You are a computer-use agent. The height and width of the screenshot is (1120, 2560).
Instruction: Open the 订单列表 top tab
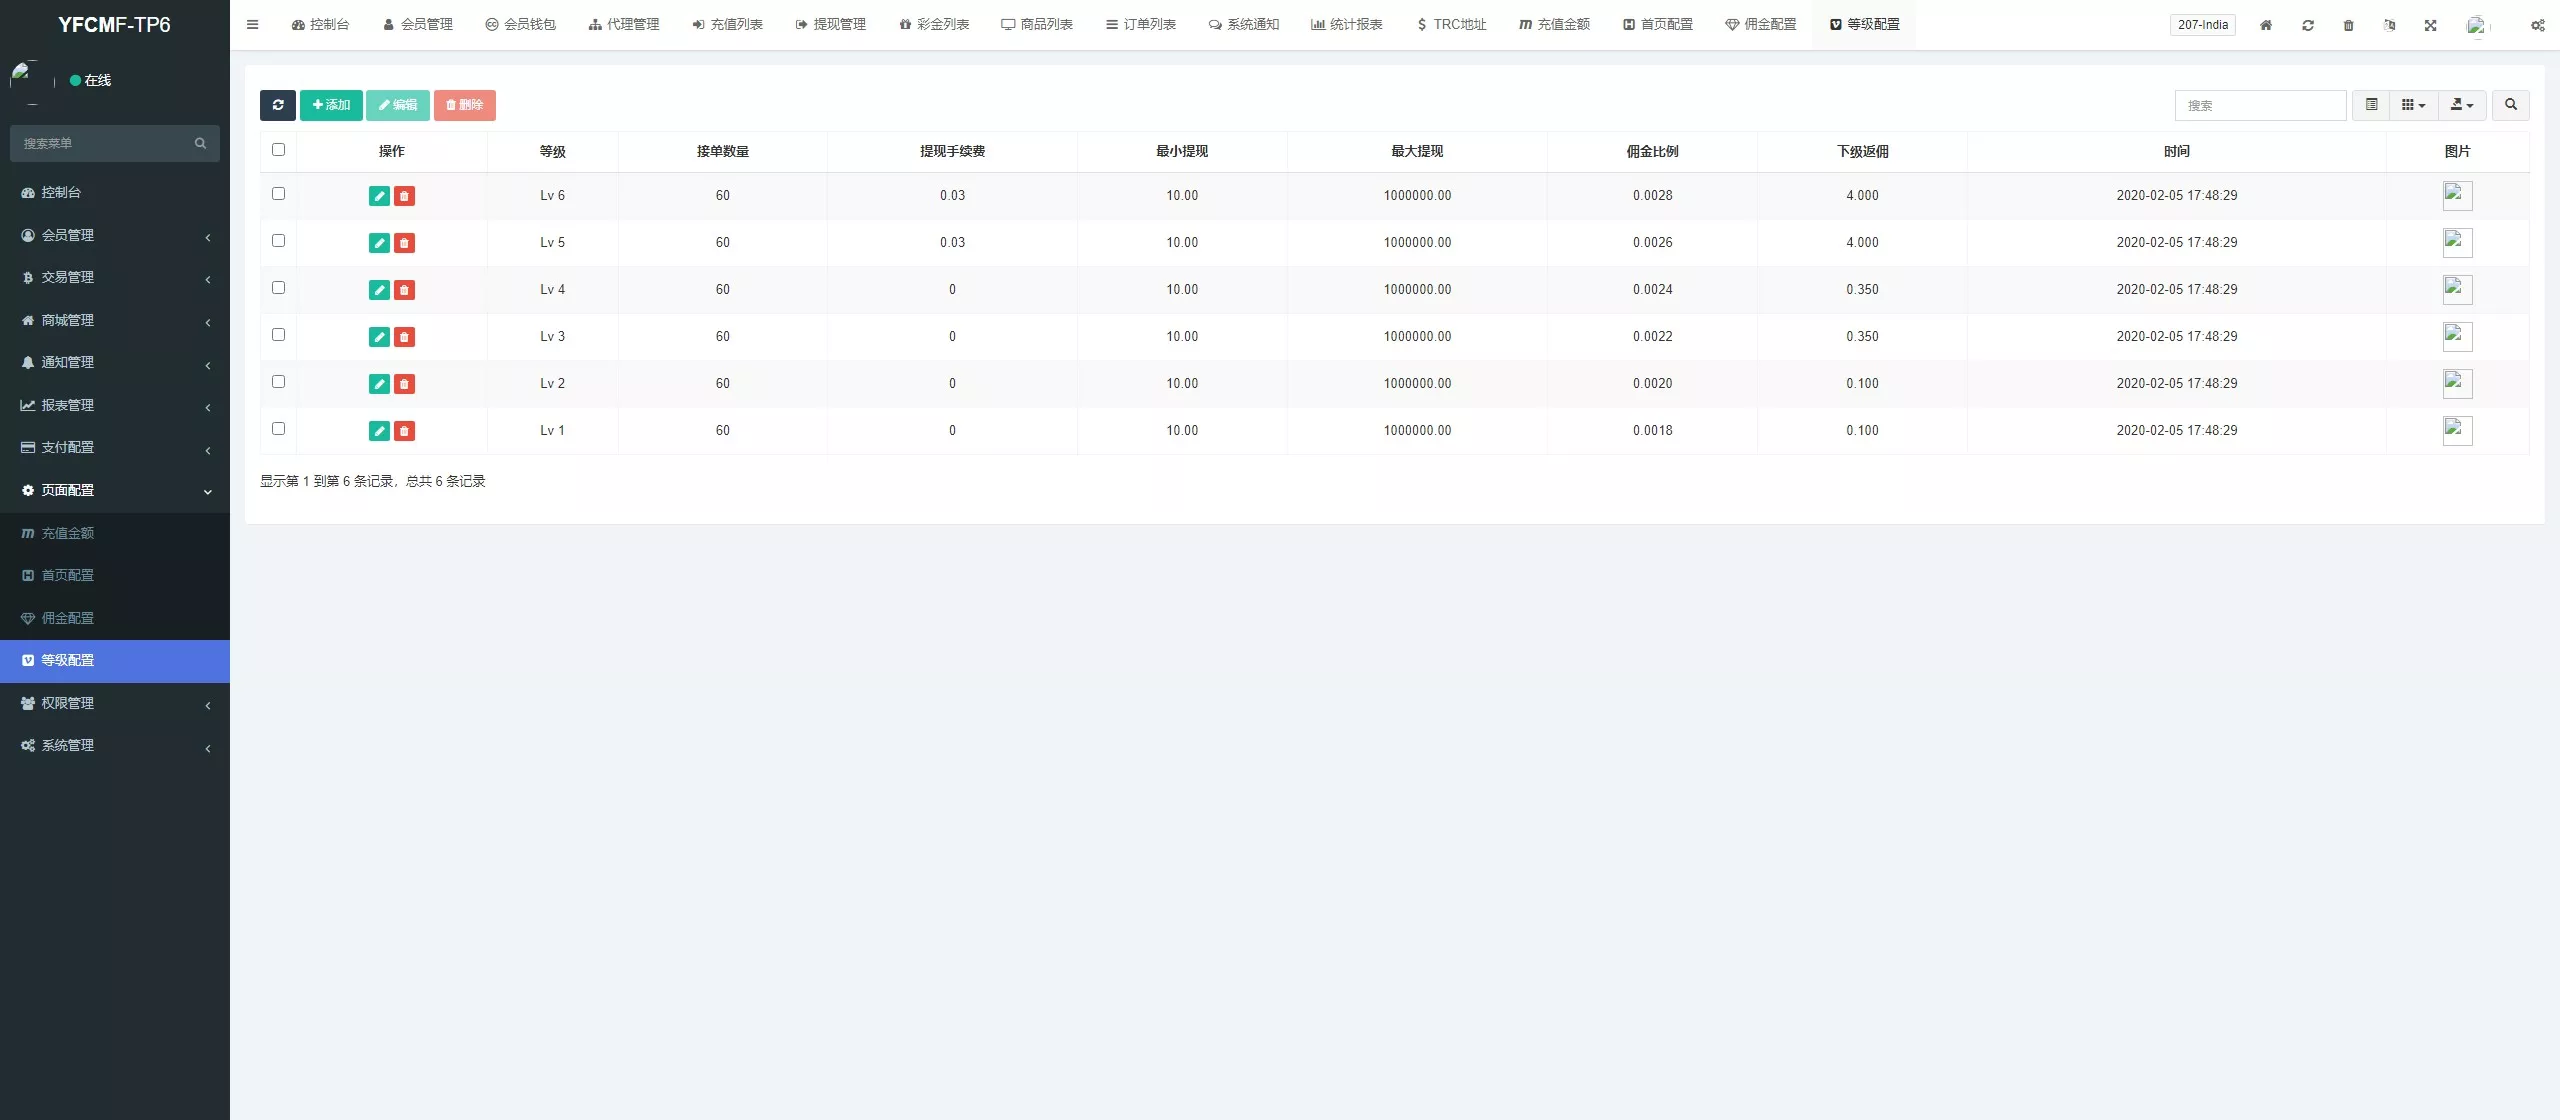click(1141, 24)
